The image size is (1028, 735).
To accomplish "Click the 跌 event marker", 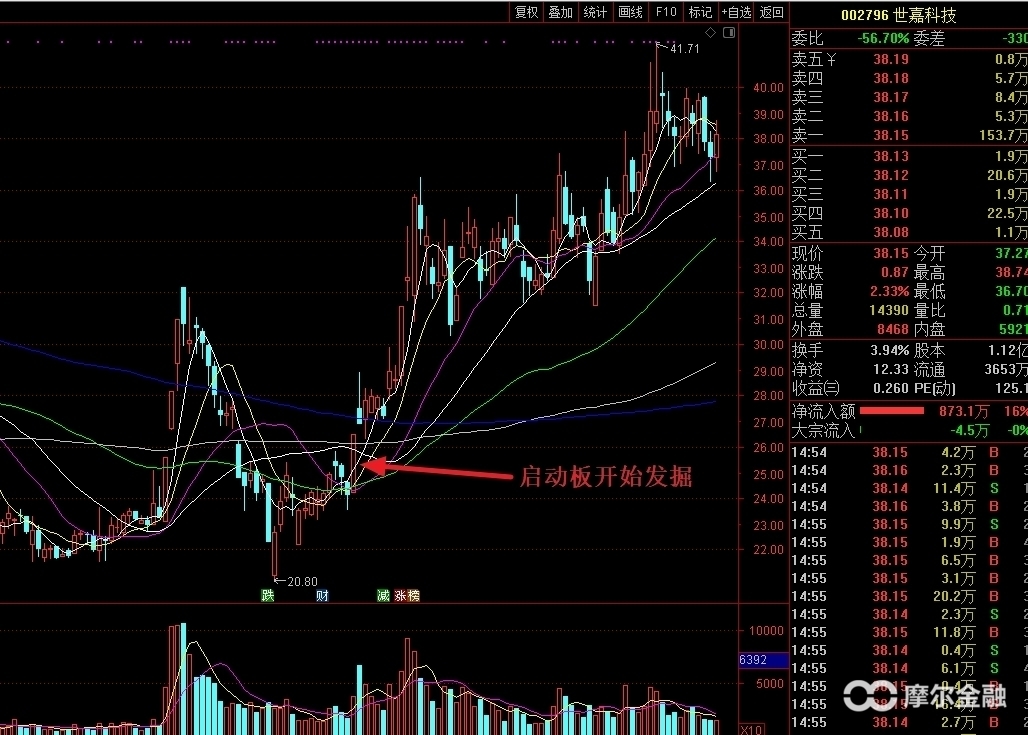I will tap(267, 596).
